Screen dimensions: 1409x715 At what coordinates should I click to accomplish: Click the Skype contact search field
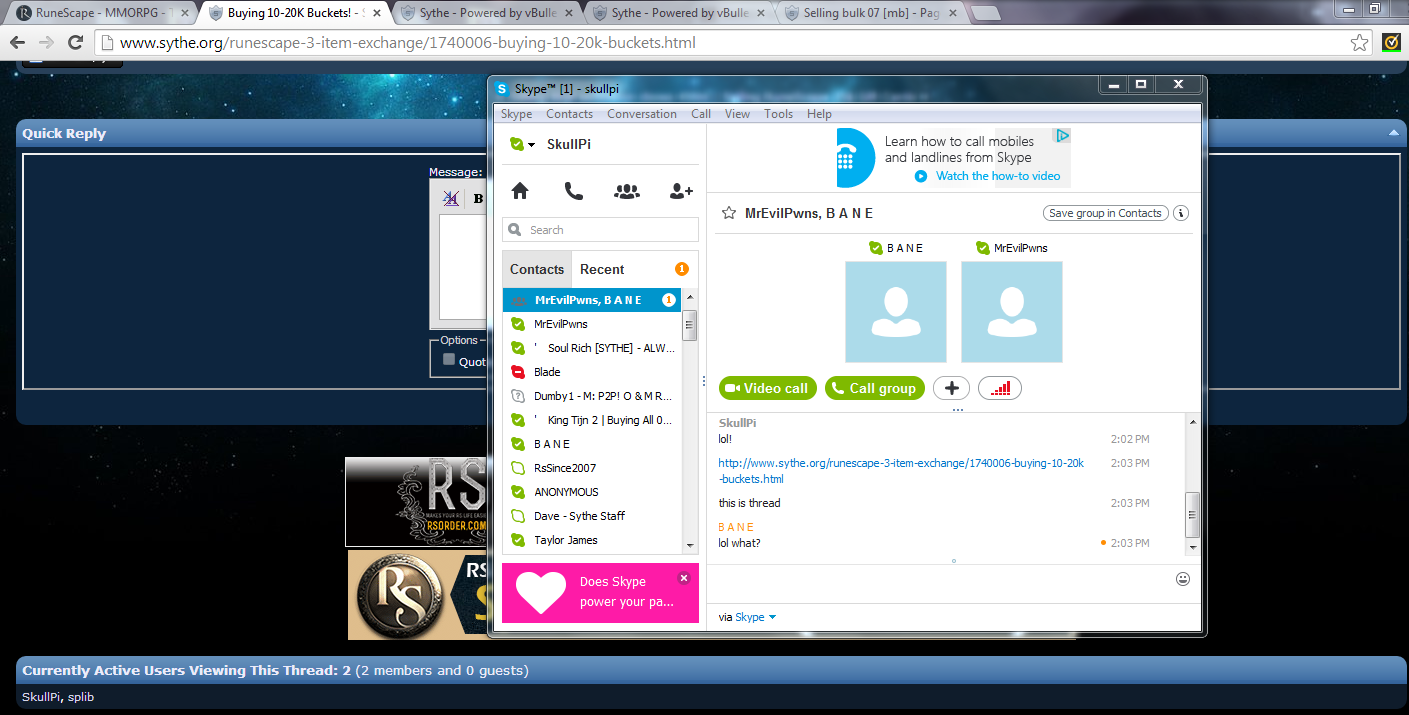click(600, 230)
